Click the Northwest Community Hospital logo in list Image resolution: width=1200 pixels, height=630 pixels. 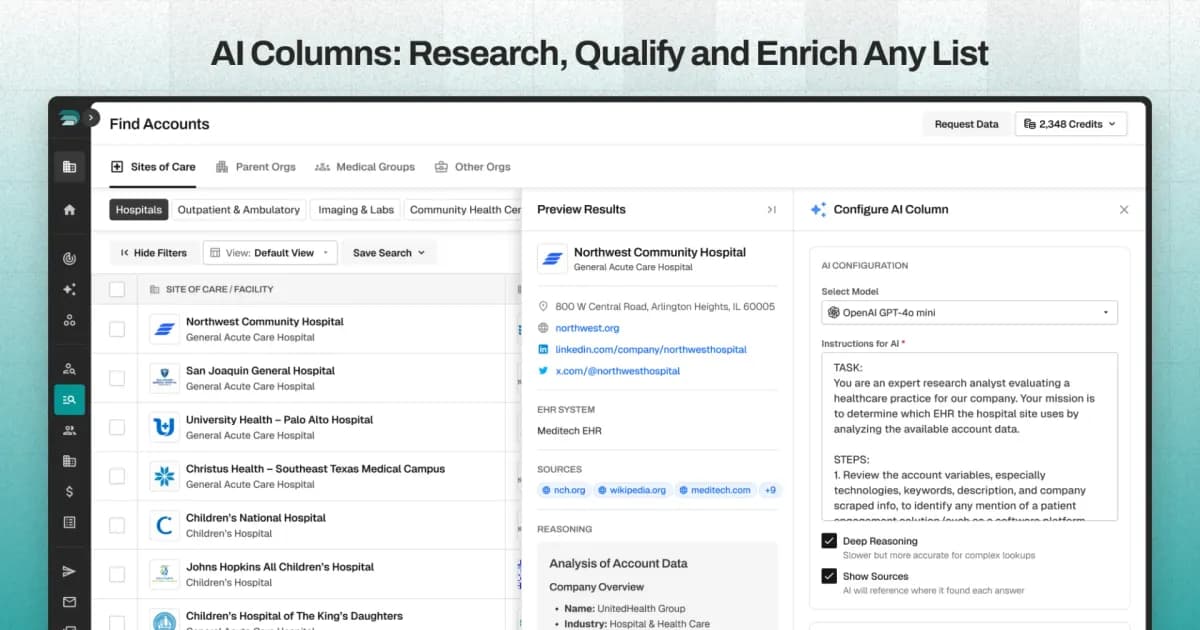coord(164,329)
